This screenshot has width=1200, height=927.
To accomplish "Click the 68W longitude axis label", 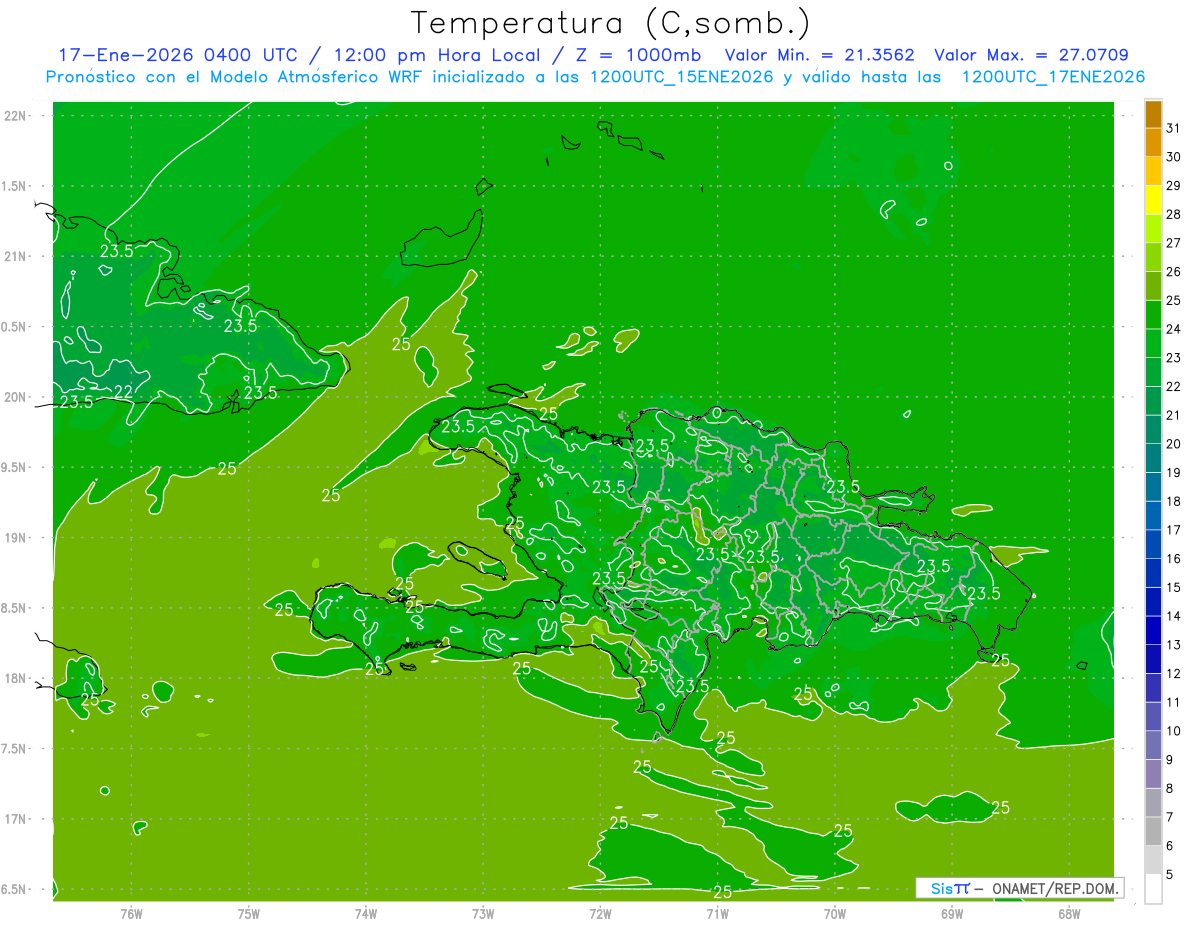I will click(x=1068, y=913).
